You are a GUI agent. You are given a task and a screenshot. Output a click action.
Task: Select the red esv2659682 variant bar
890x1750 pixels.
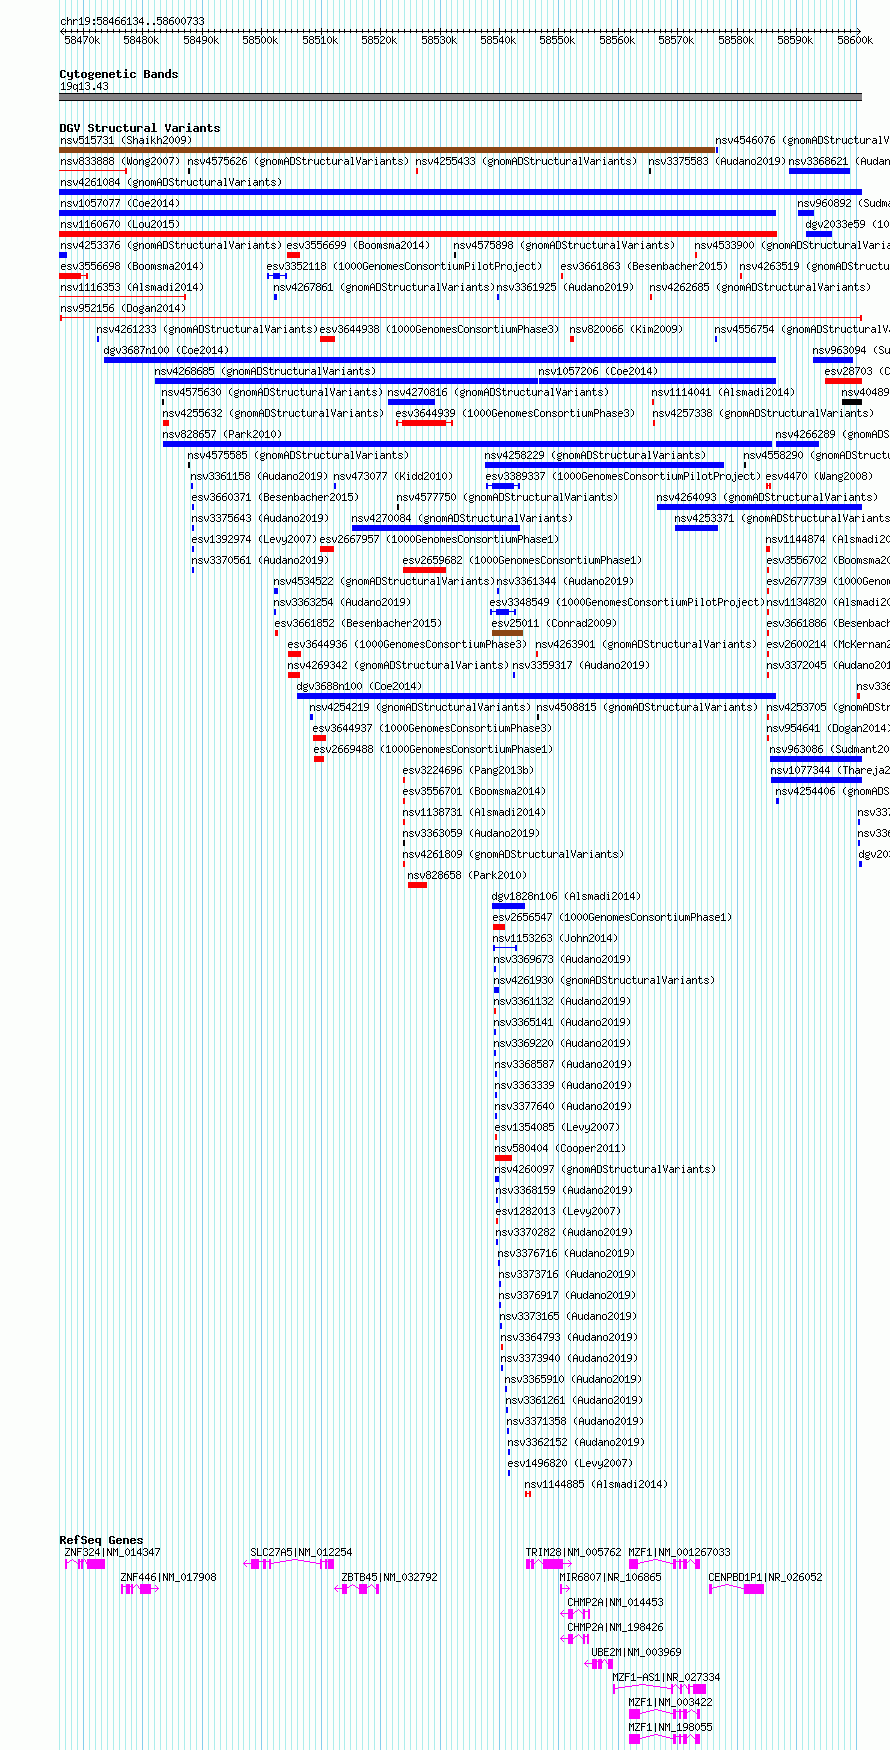click(x=424, y=570)
